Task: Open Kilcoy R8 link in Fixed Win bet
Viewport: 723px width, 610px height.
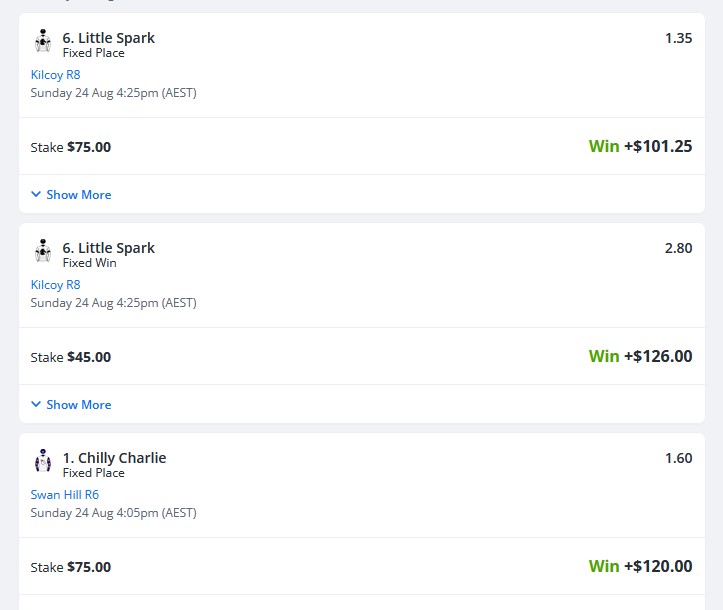Action: click(x=55, y=284)
